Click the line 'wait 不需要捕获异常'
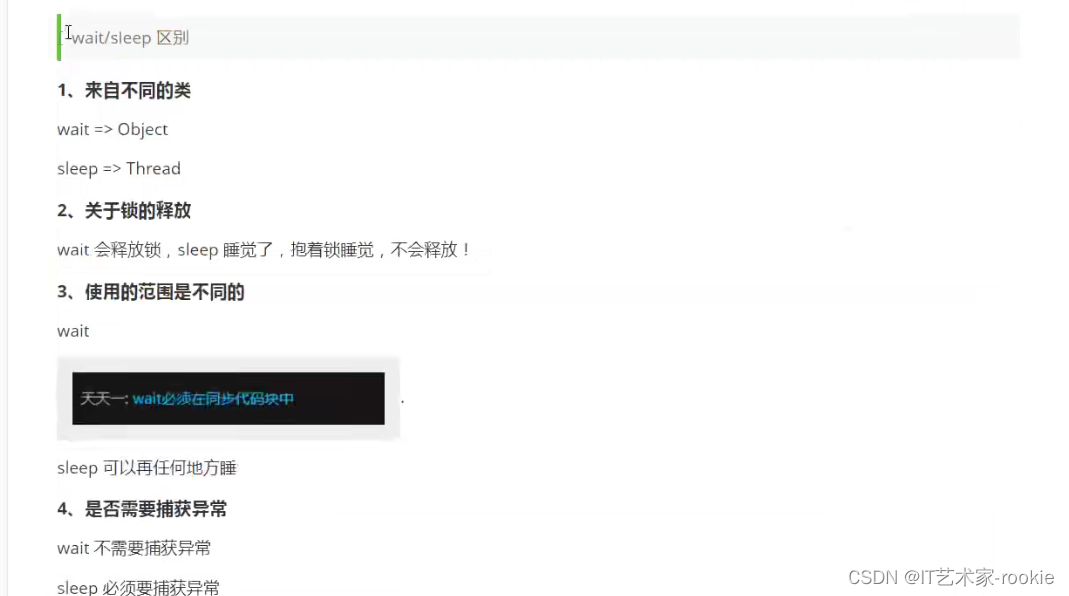The image size is (1069, 596). [134, 548]
